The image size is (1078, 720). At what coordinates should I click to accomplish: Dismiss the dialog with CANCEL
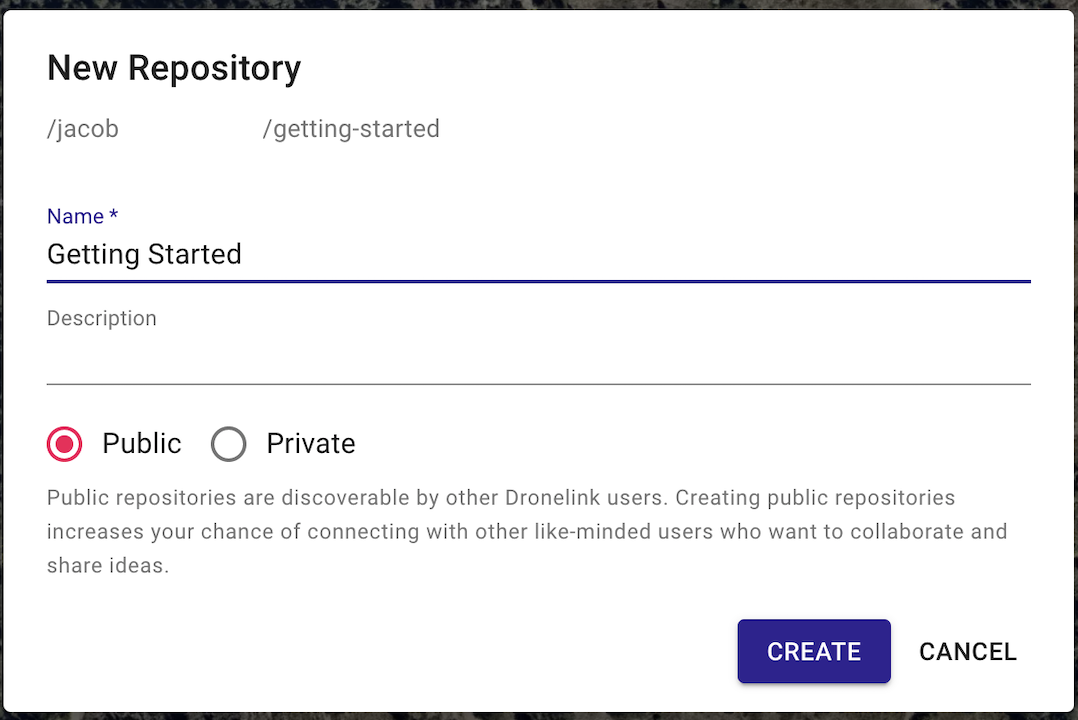pyautogui.click(x=967, y=651)
